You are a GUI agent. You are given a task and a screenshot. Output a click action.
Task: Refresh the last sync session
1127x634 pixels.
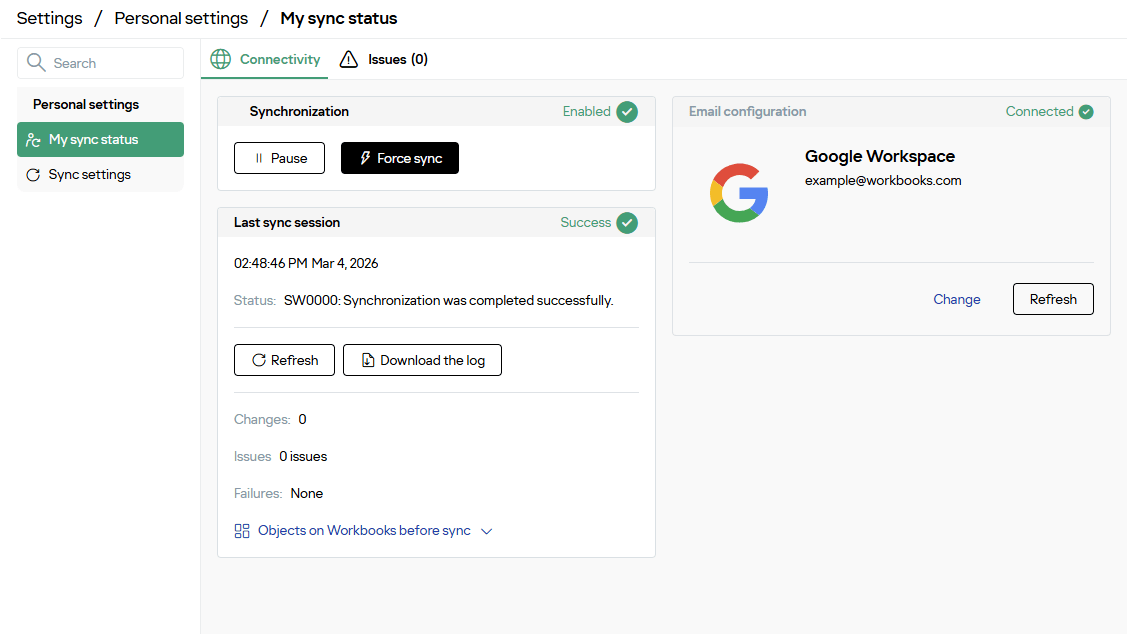[284, 360]
